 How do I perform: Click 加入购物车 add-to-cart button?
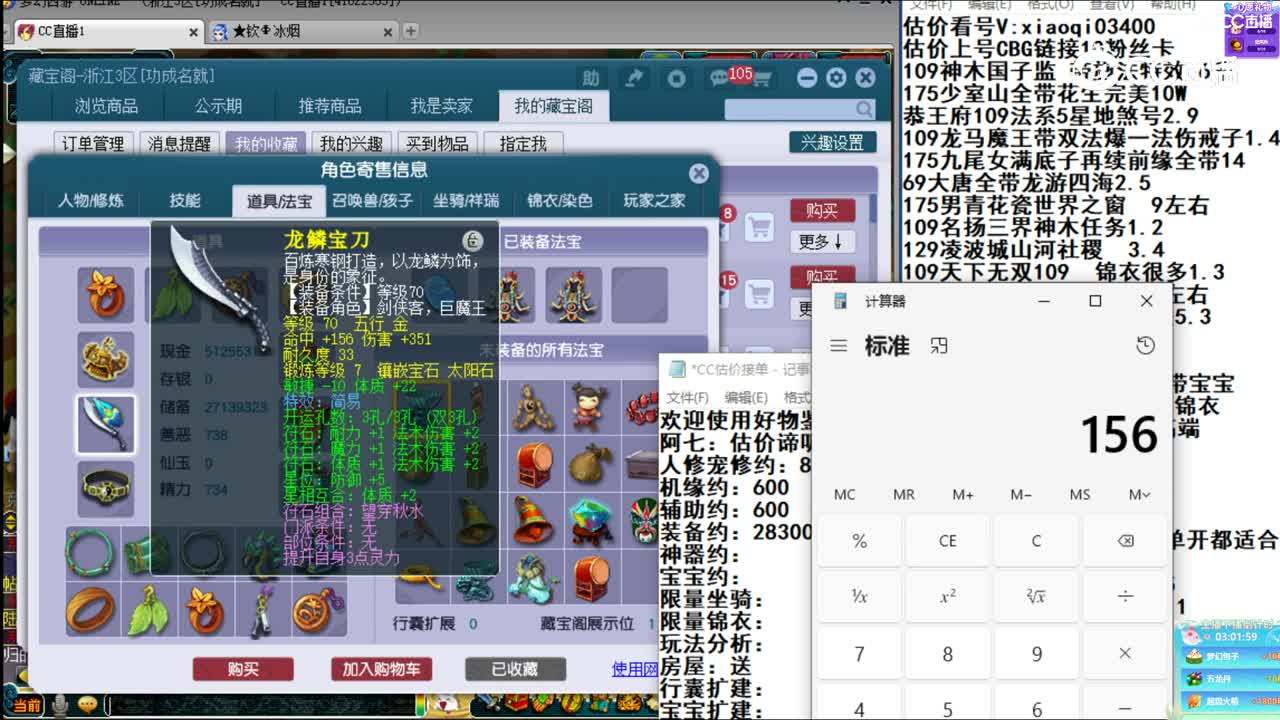(381, 669)
